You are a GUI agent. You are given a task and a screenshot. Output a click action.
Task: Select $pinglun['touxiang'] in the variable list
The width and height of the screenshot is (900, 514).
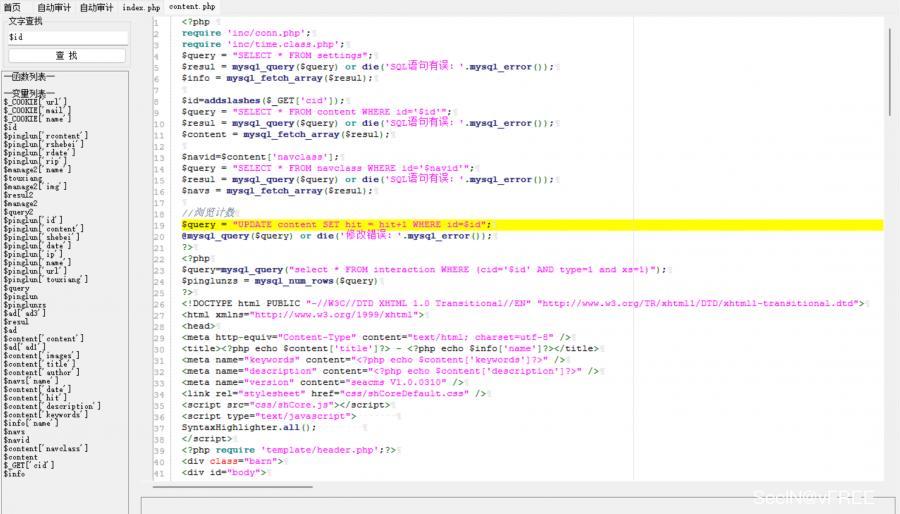pyautogui.click(x=45, y=279)
